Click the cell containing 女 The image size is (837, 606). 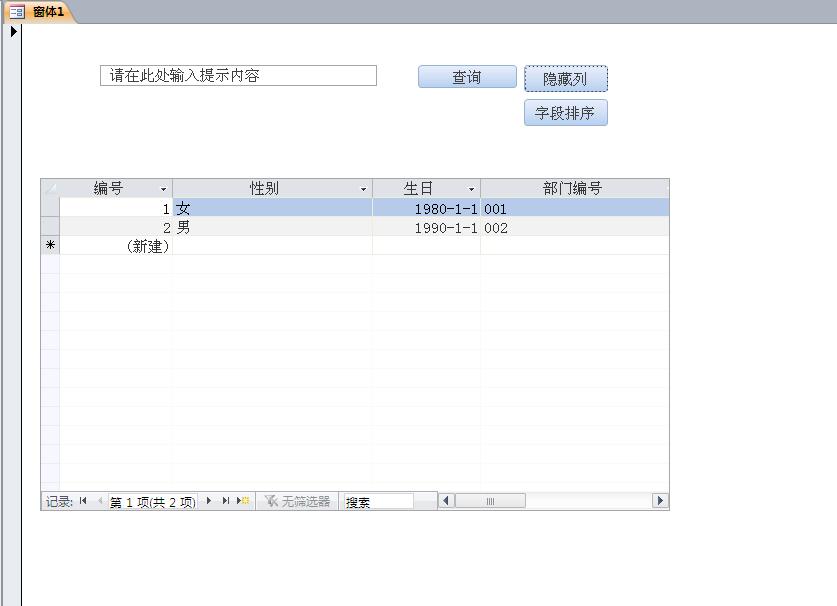coord(272,208)
